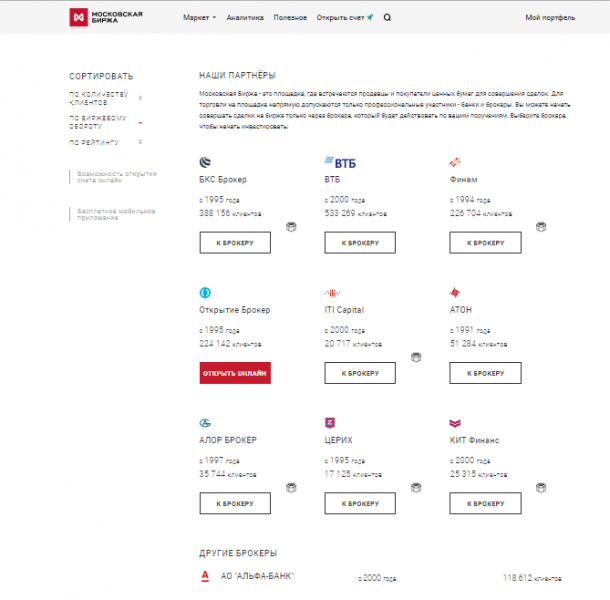Open the БКС Брокер name link
Viewport: 610px width, 600px height.
point(223,179)
